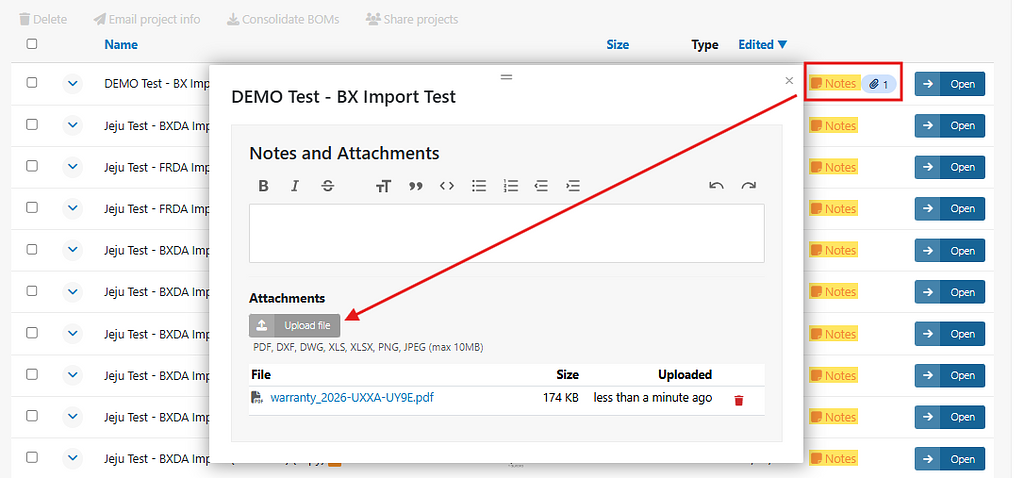Create a bulleted list in notes
Image resolution: width=1024 pixels, height=478 pixels.
(x=479, y=186)
